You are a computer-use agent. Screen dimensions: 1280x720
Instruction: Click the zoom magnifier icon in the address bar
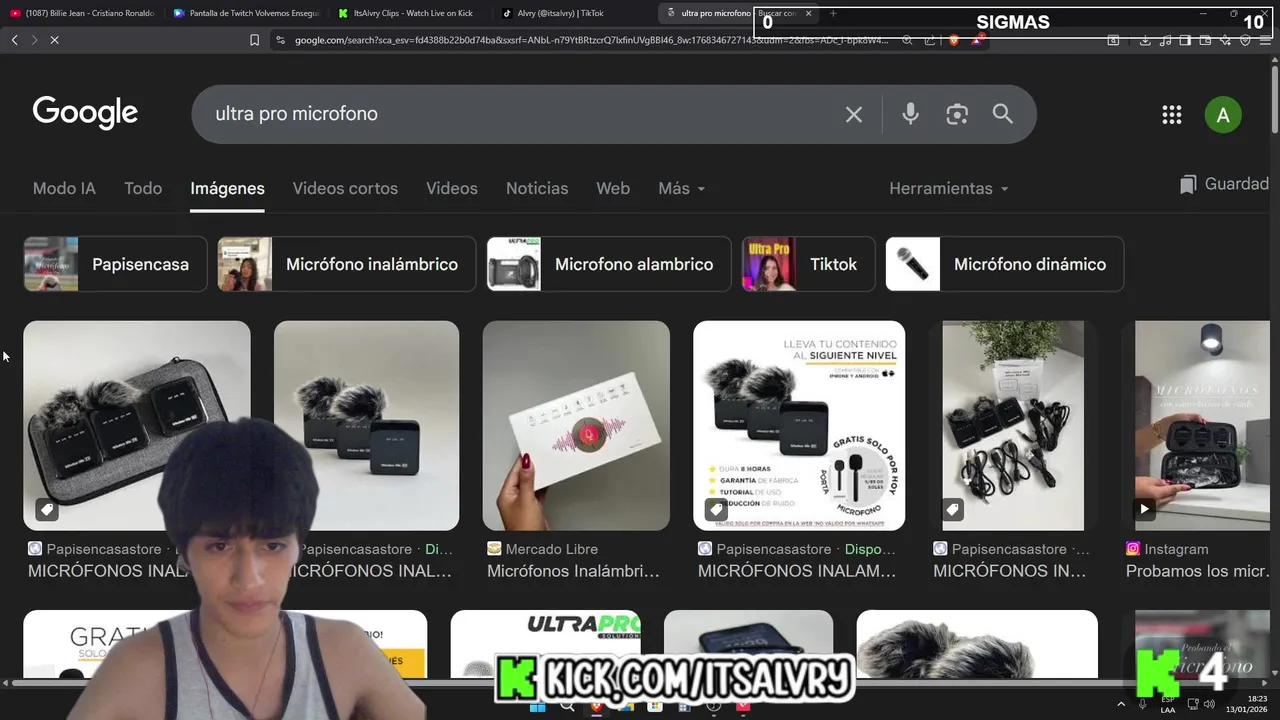907,40
